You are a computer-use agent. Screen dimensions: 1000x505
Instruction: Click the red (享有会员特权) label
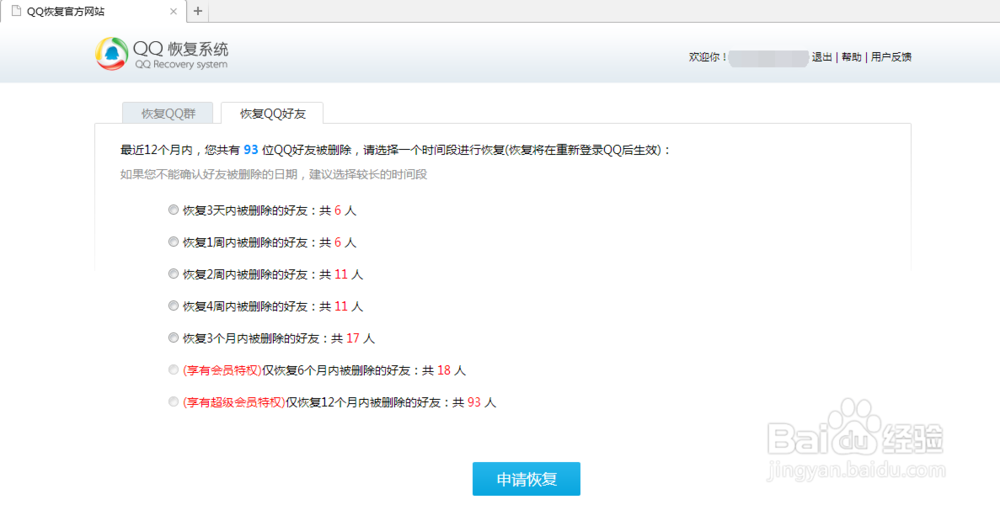pyautogui.click(x=222, y=370)
